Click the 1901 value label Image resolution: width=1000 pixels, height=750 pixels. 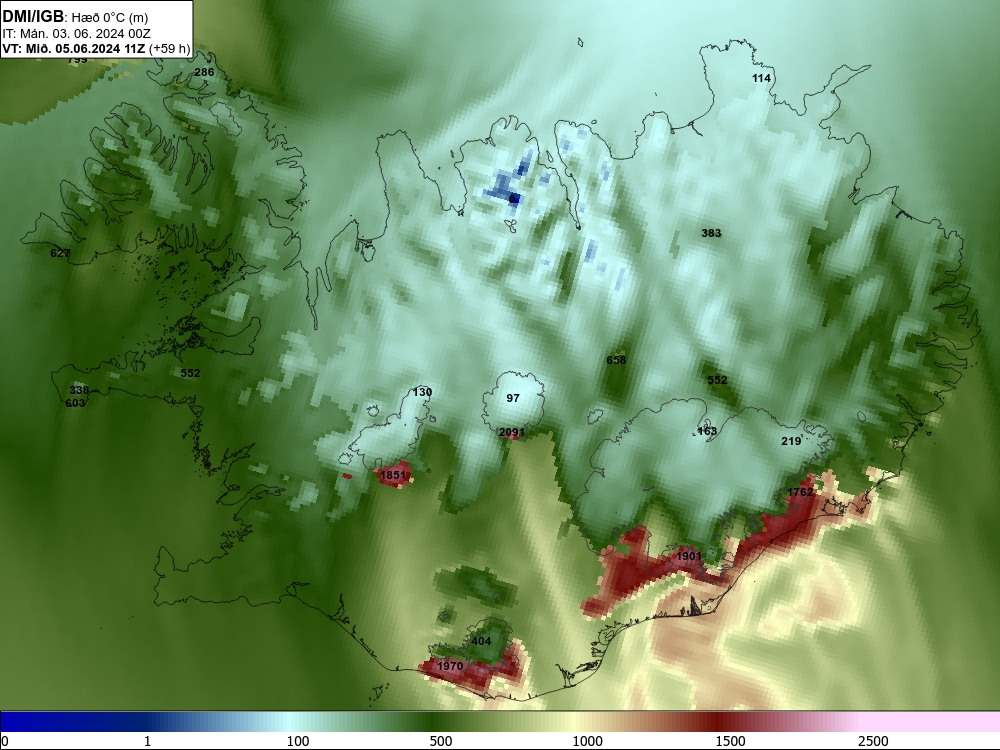[689, 556]
